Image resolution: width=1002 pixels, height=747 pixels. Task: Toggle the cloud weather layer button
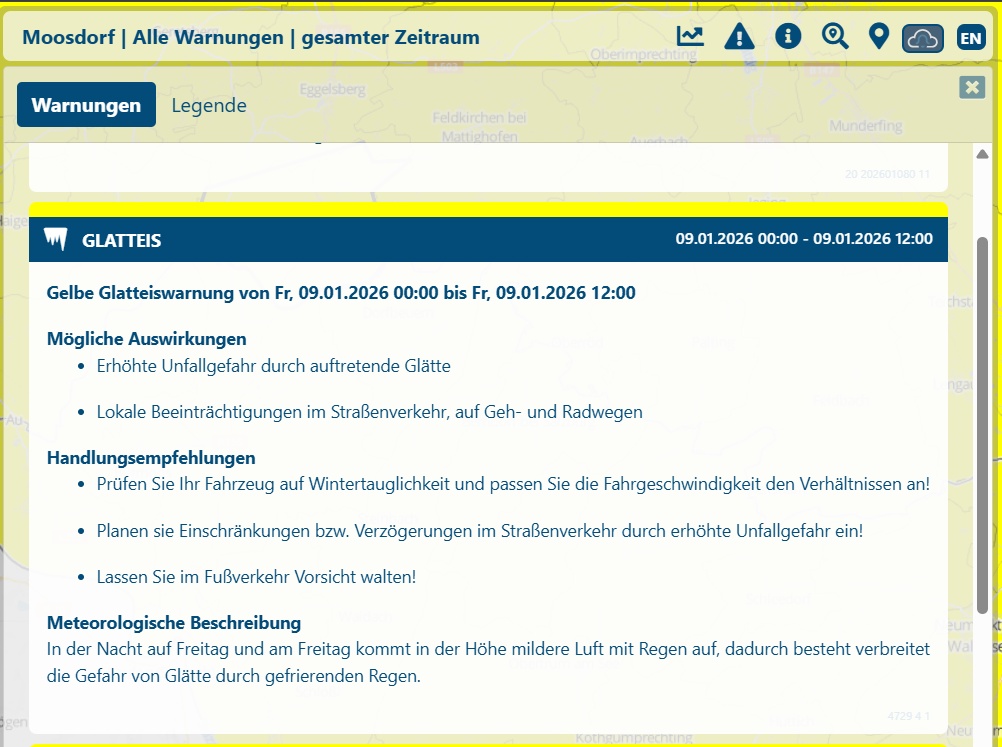[923, 38]
